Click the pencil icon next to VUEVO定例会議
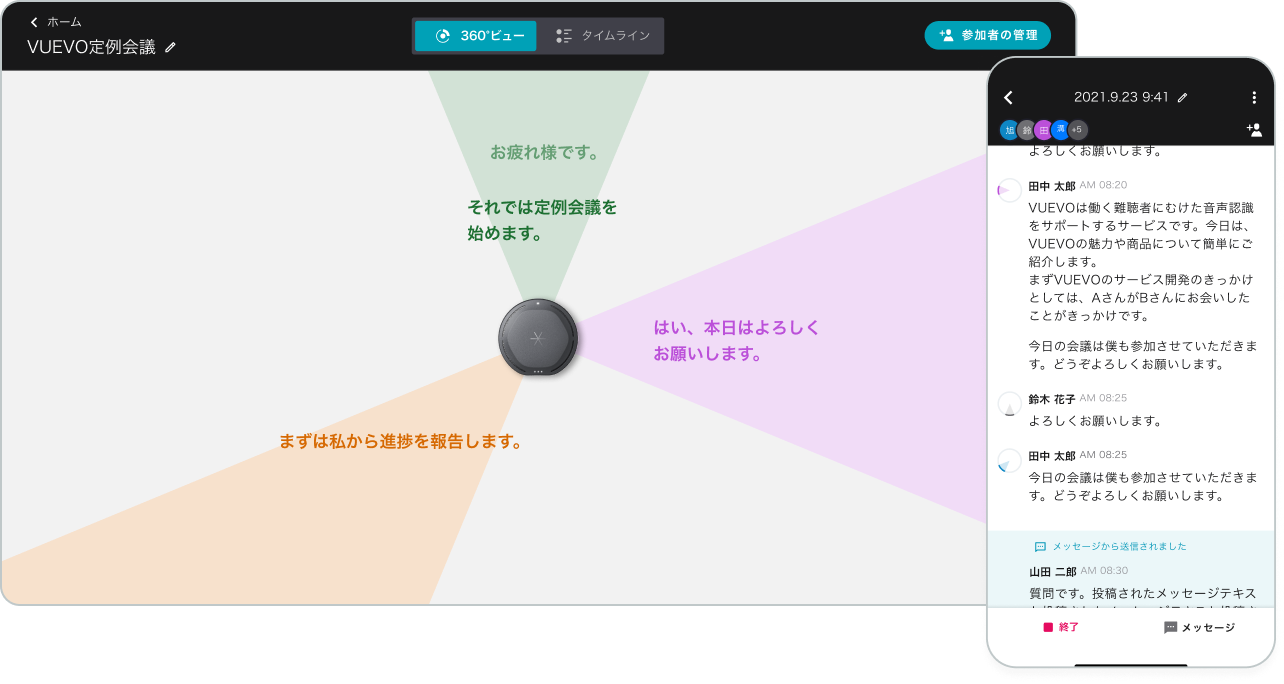The image size is (1284, 684). click(x=170, y=47)
